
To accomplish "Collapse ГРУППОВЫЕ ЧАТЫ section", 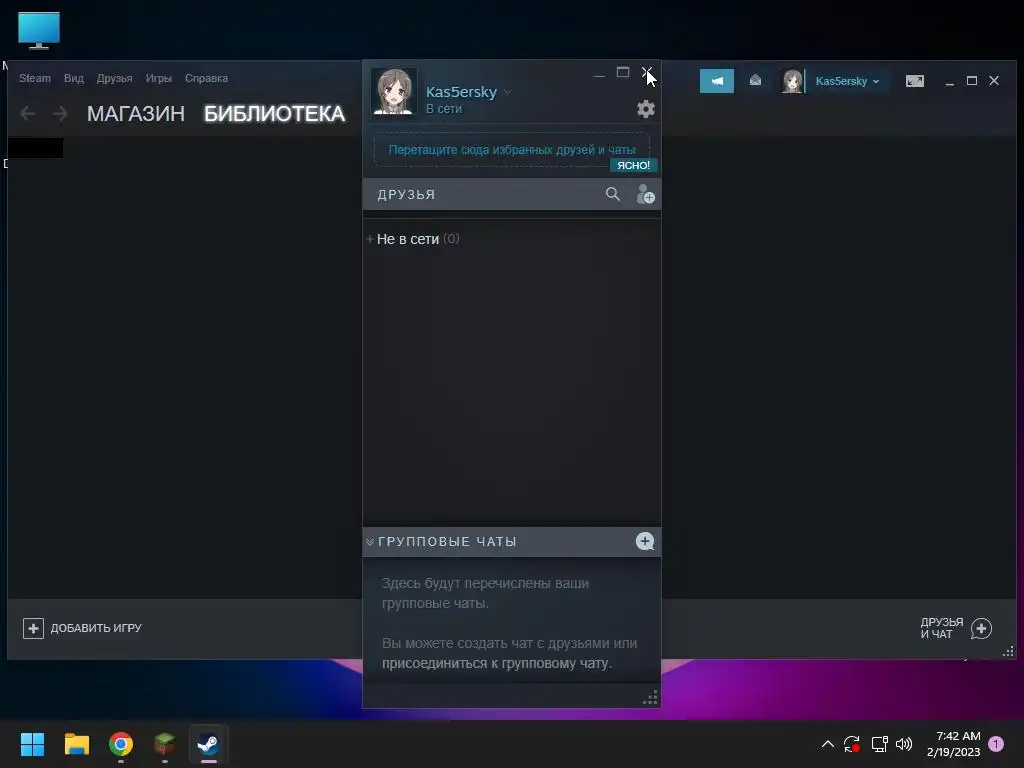I will [370, 541].
